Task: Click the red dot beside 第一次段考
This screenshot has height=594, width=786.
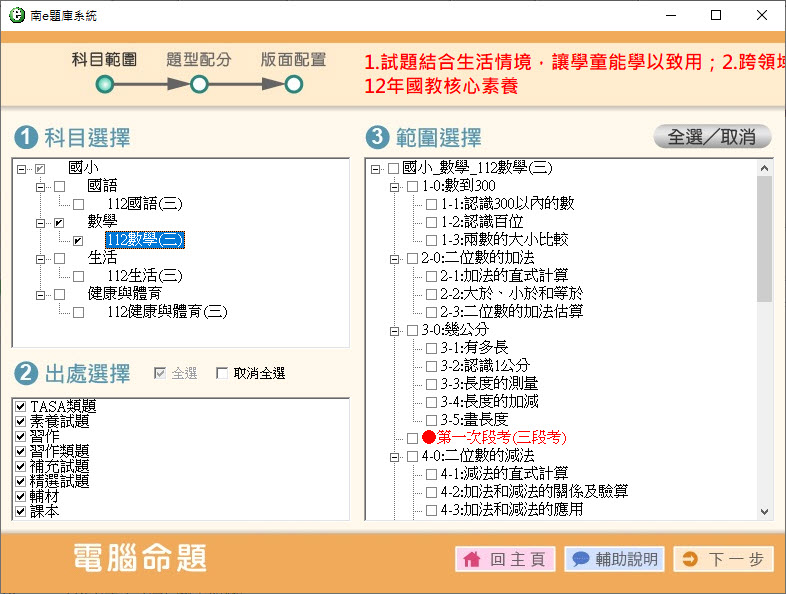Action: (x=429, y=438)
